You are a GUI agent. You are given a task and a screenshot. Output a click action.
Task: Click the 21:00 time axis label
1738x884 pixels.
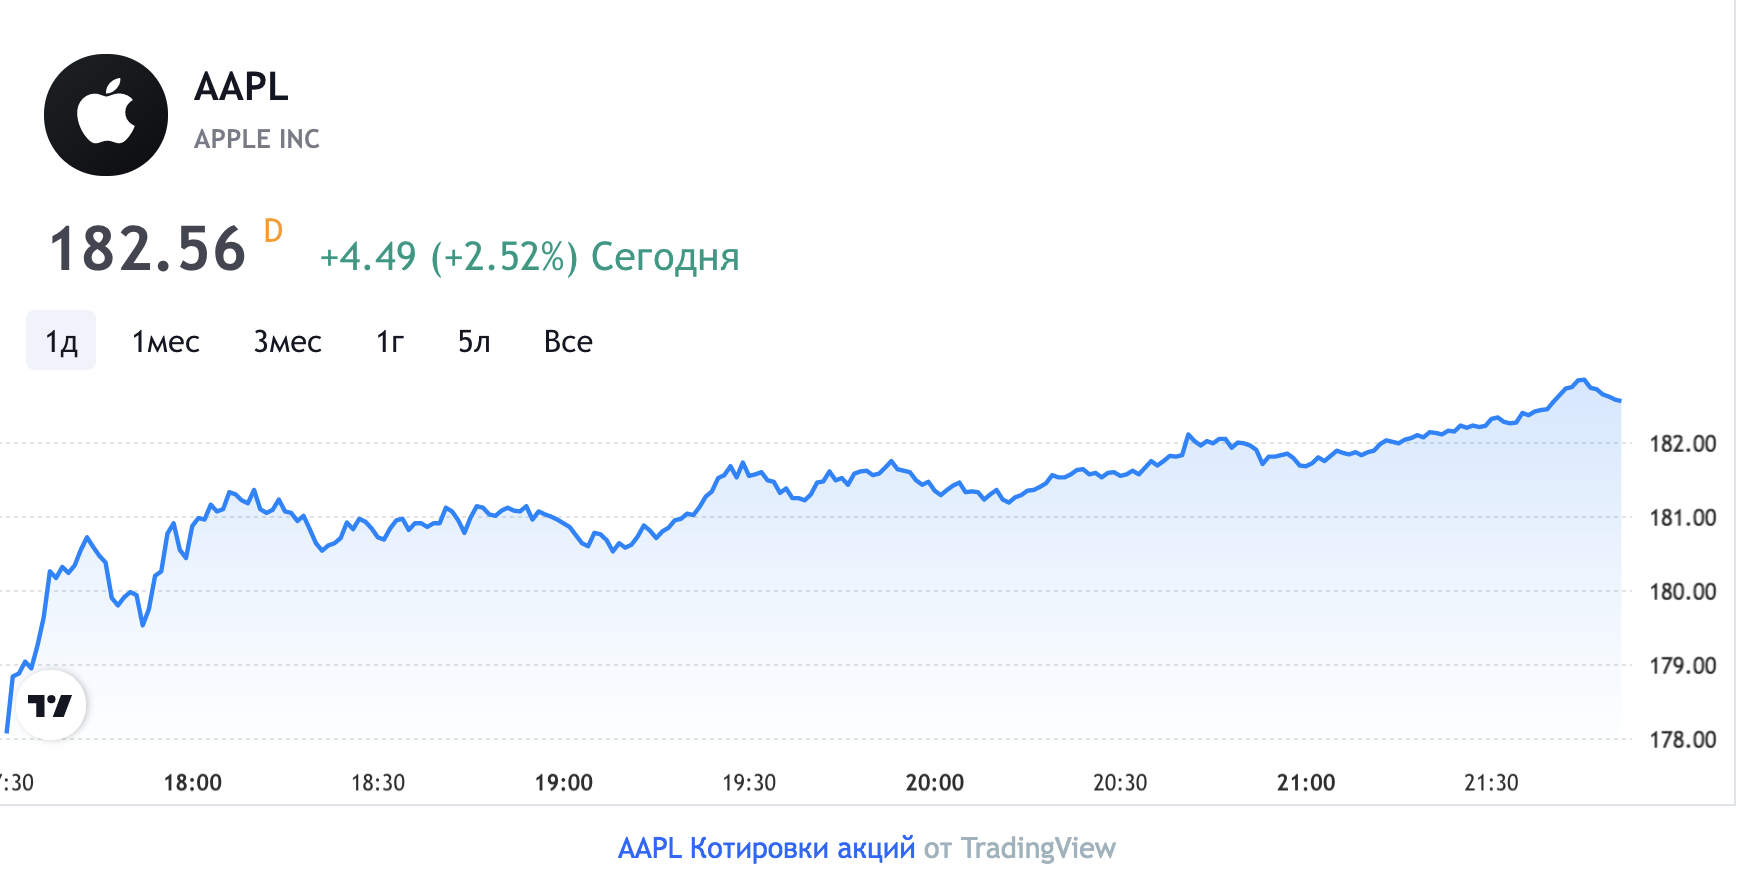pos(1306,783)
